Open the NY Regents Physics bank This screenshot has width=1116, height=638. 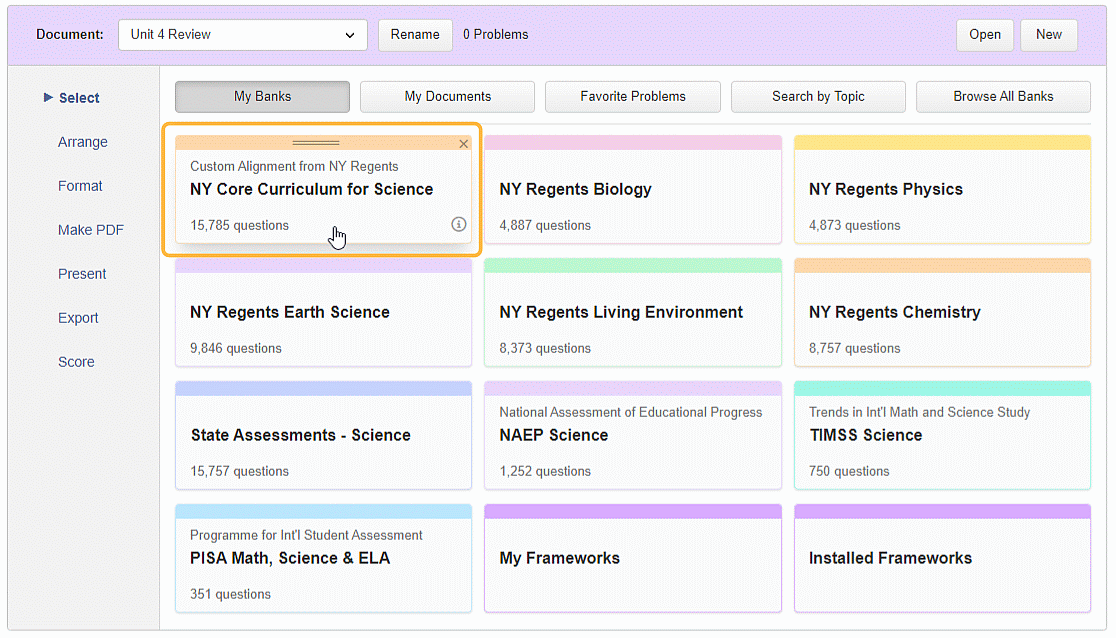942,189
